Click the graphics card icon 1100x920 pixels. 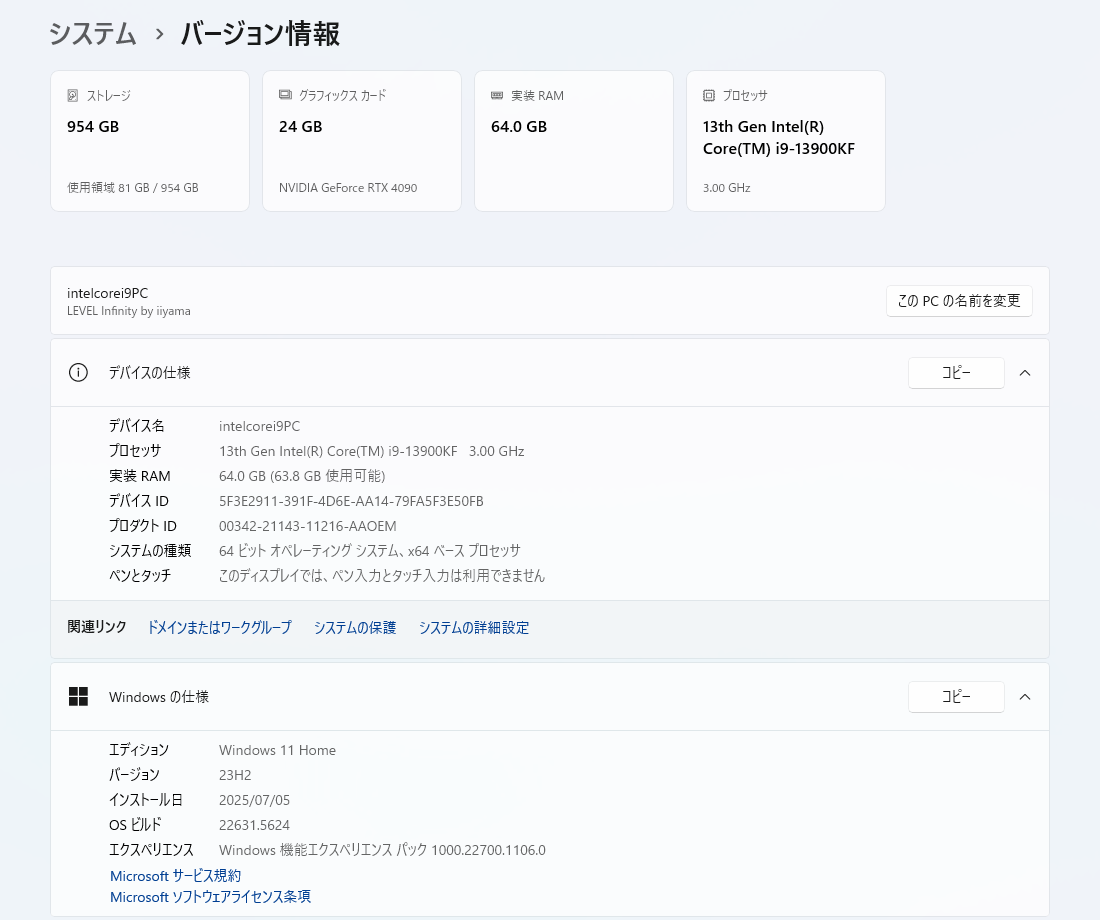285,95
